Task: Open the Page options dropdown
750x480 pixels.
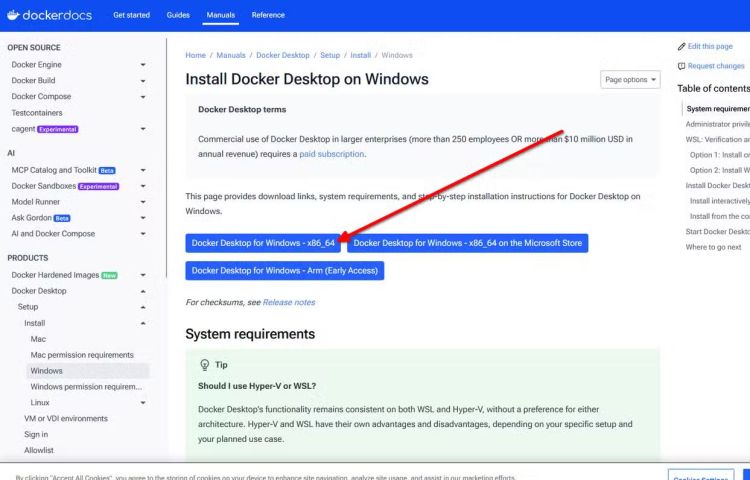Action: point(630,80)
